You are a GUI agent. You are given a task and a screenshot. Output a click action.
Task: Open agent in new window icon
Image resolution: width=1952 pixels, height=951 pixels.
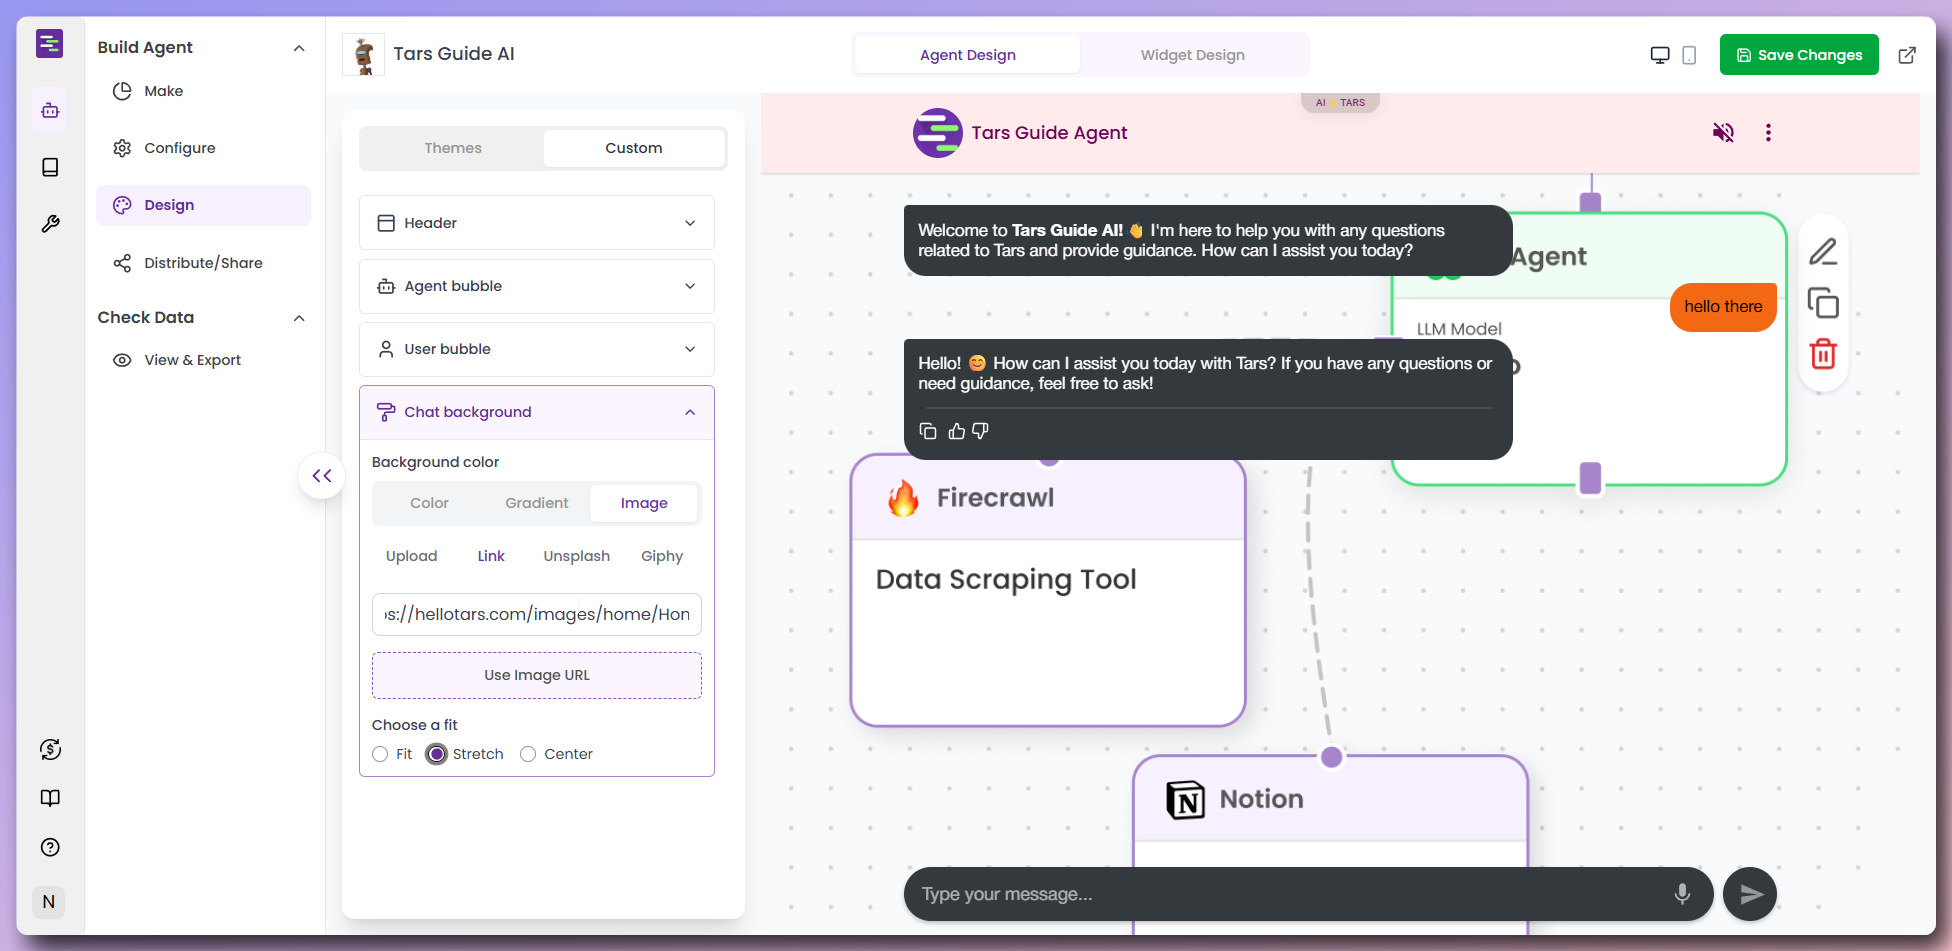pyautogui.click(x=1907, y=55)
